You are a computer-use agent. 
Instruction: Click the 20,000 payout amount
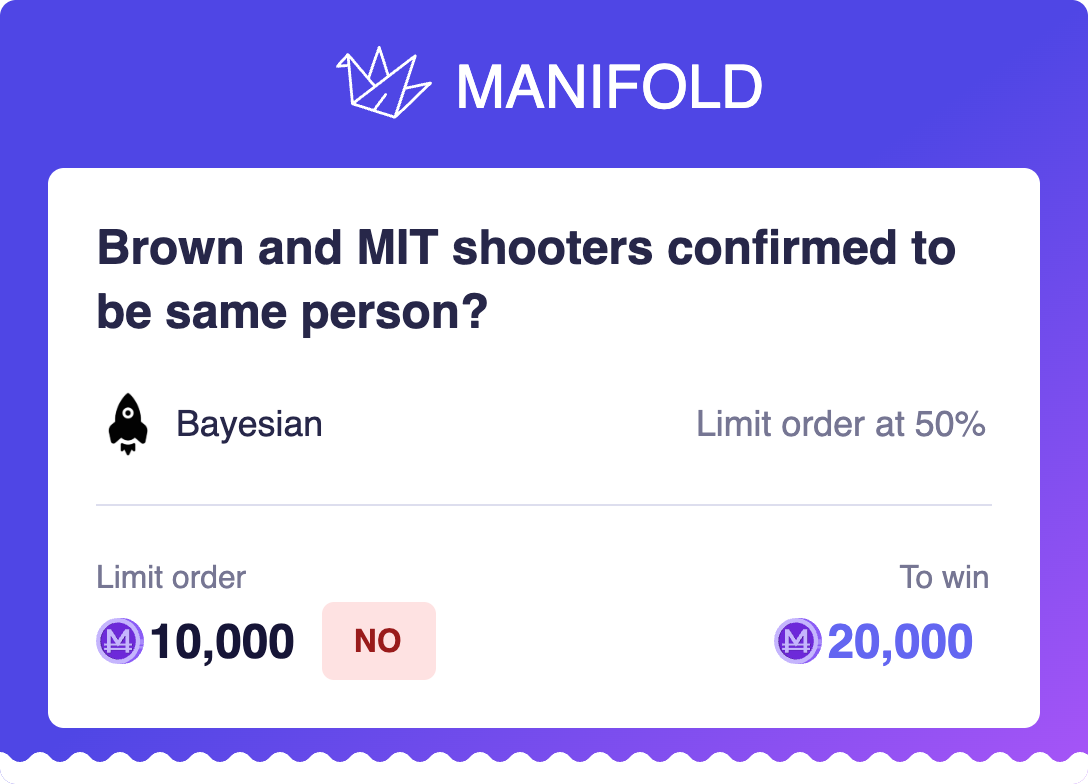pyautogui.click(x=900, y=642)
